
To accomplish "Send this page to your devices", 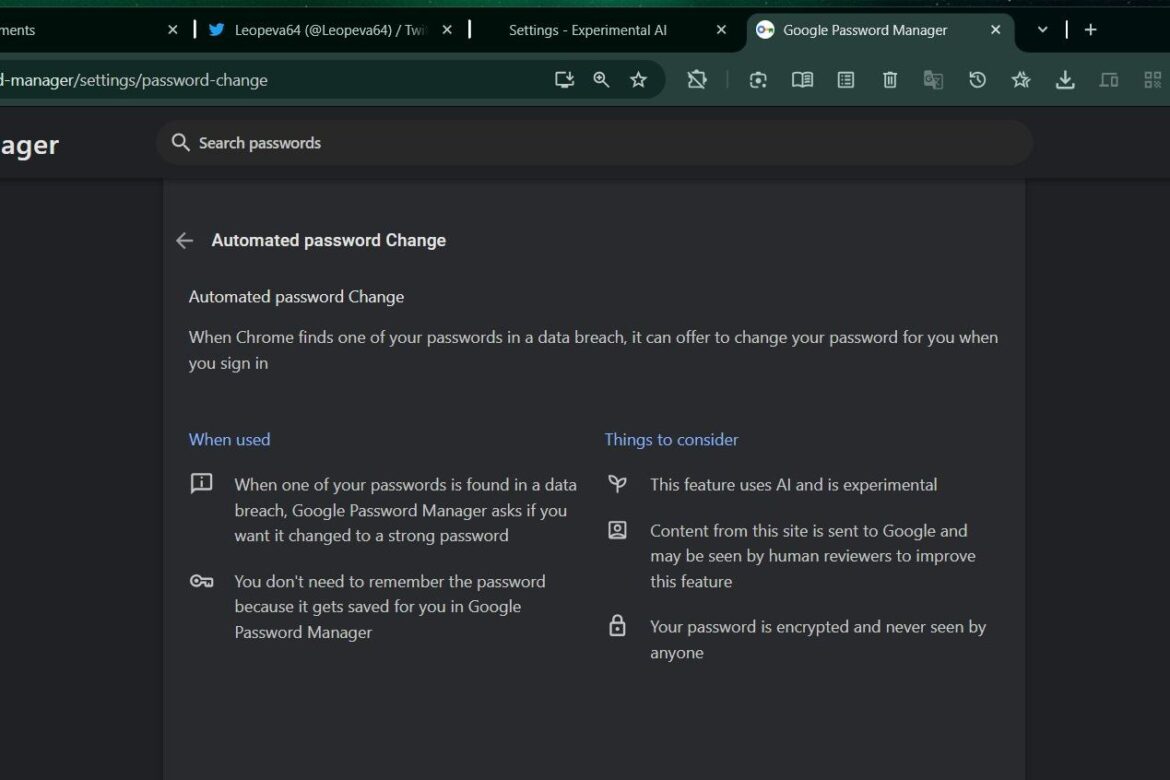I will (x=1109, y=79).
